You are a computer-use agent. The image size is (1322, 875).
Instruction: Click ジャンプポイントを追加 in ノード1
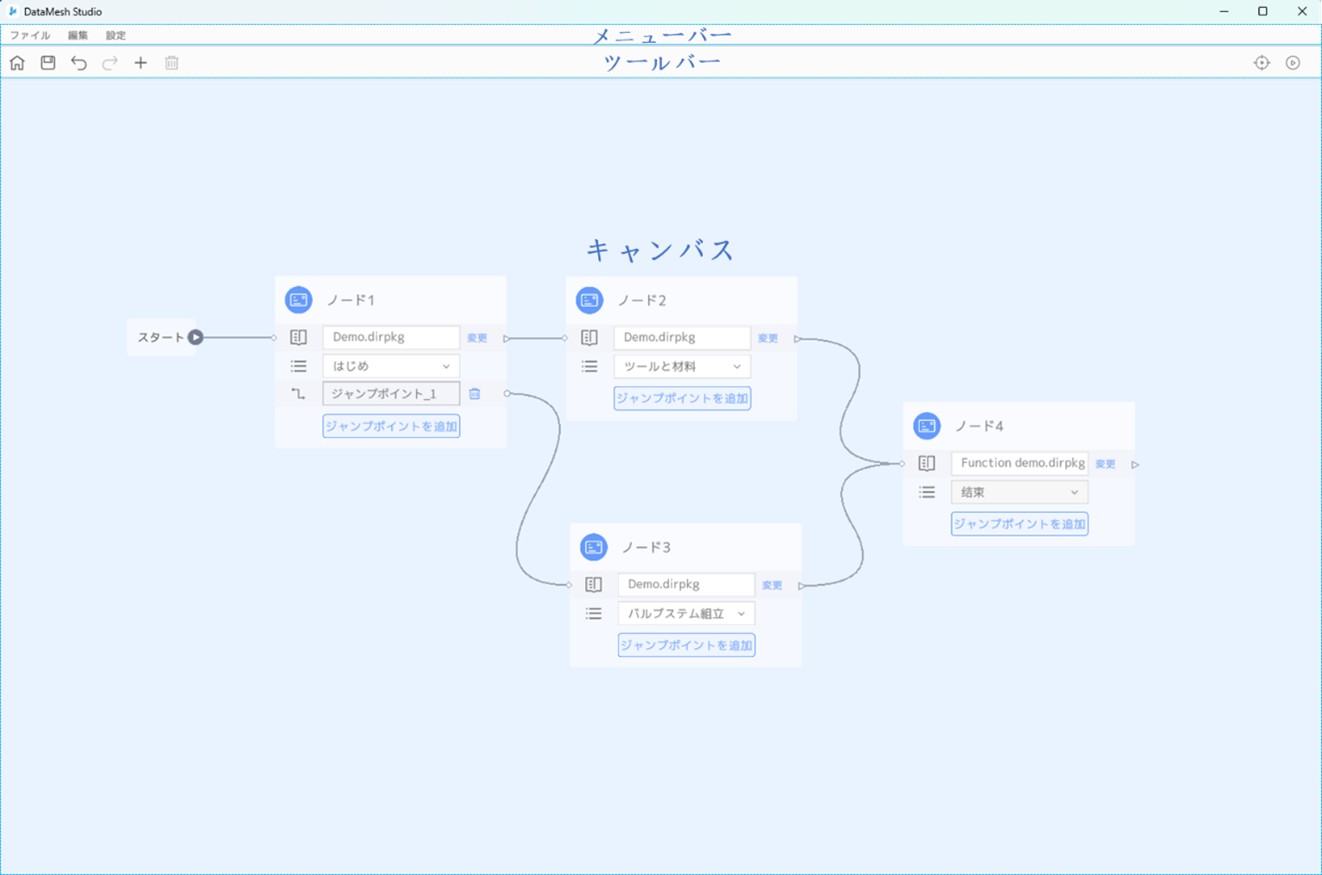(x=391, y=426)
